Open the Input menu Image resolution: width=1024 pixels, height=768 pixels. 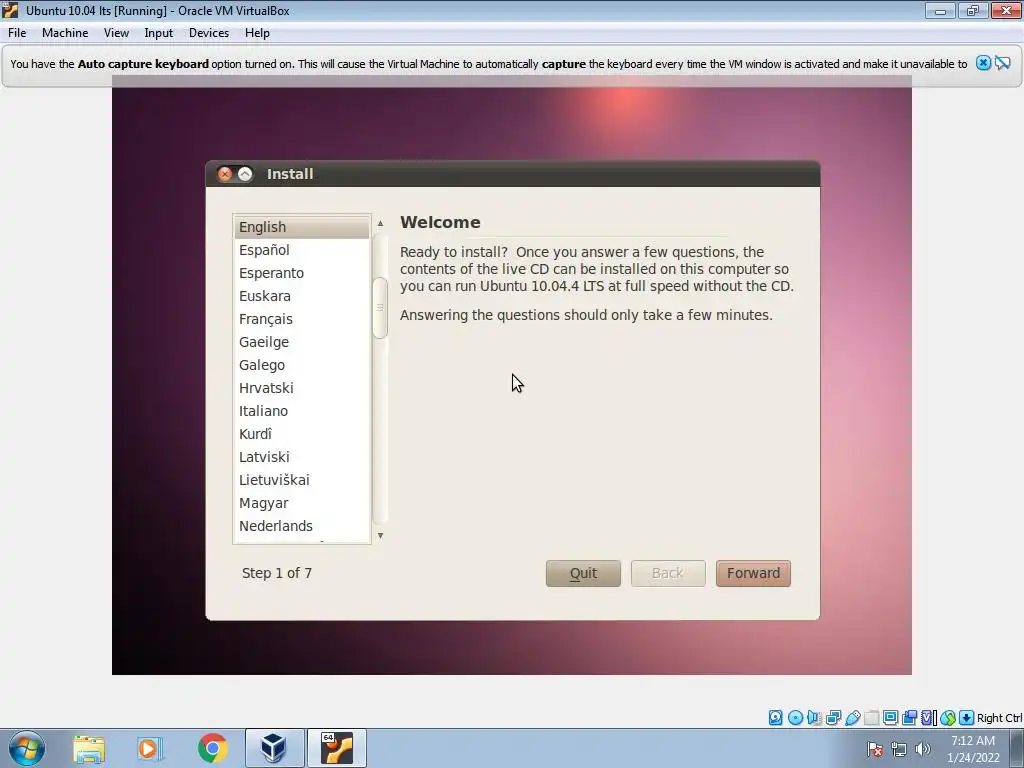159,33
